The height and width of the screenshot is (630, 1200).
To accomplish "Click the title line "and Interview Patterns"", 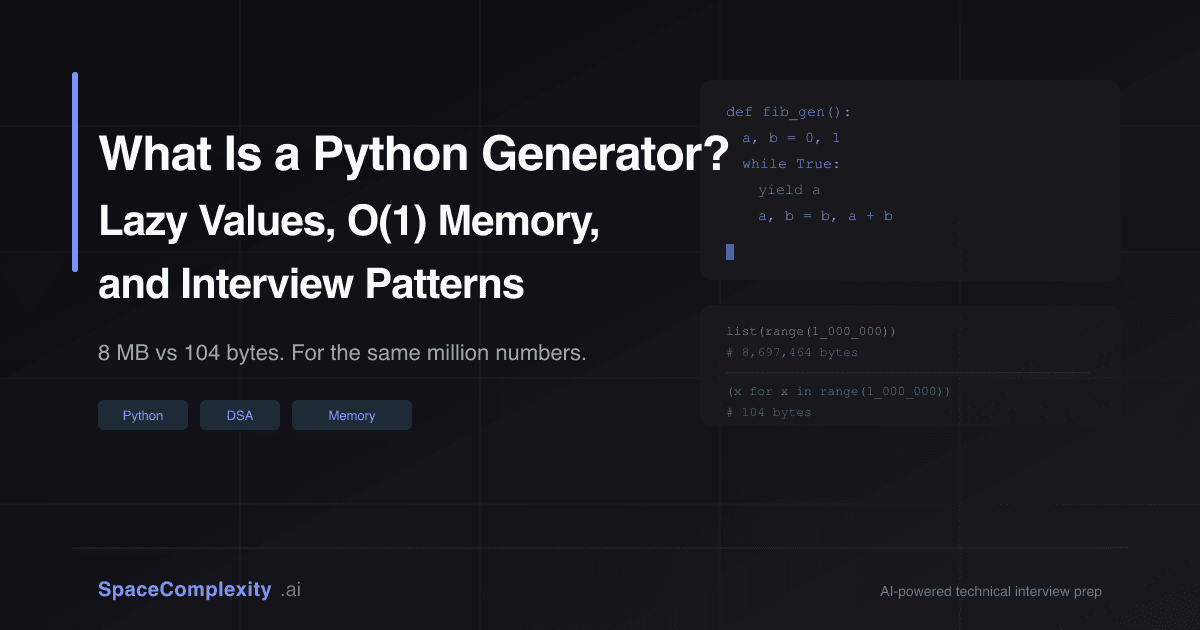I will click(311, 284).
